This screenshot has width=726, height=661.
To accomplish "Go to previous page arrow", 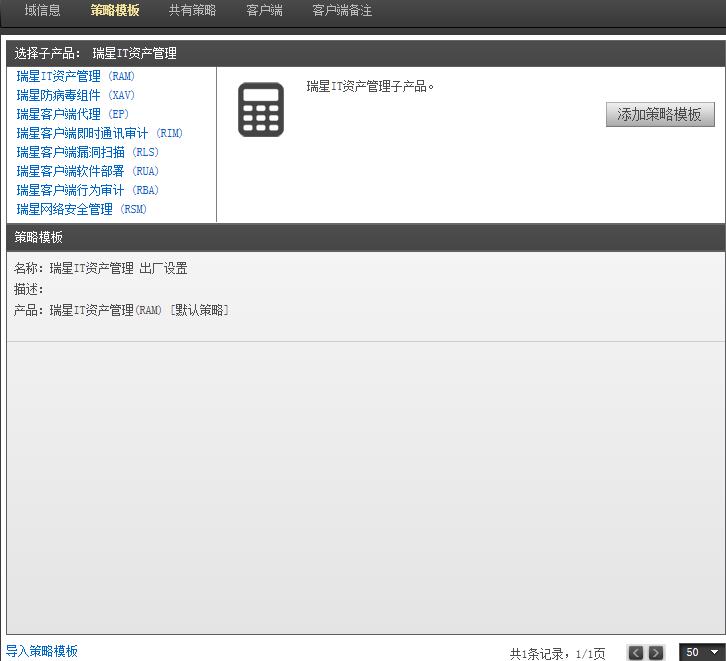I will tap(636, 653).
